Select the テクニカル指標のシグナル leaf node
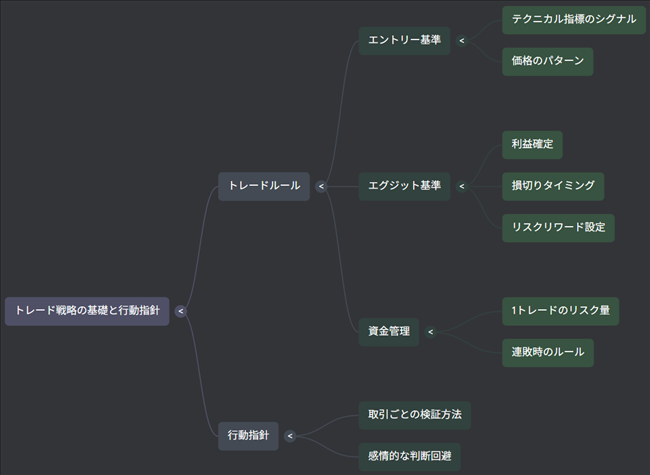 [x=573, y=20]
